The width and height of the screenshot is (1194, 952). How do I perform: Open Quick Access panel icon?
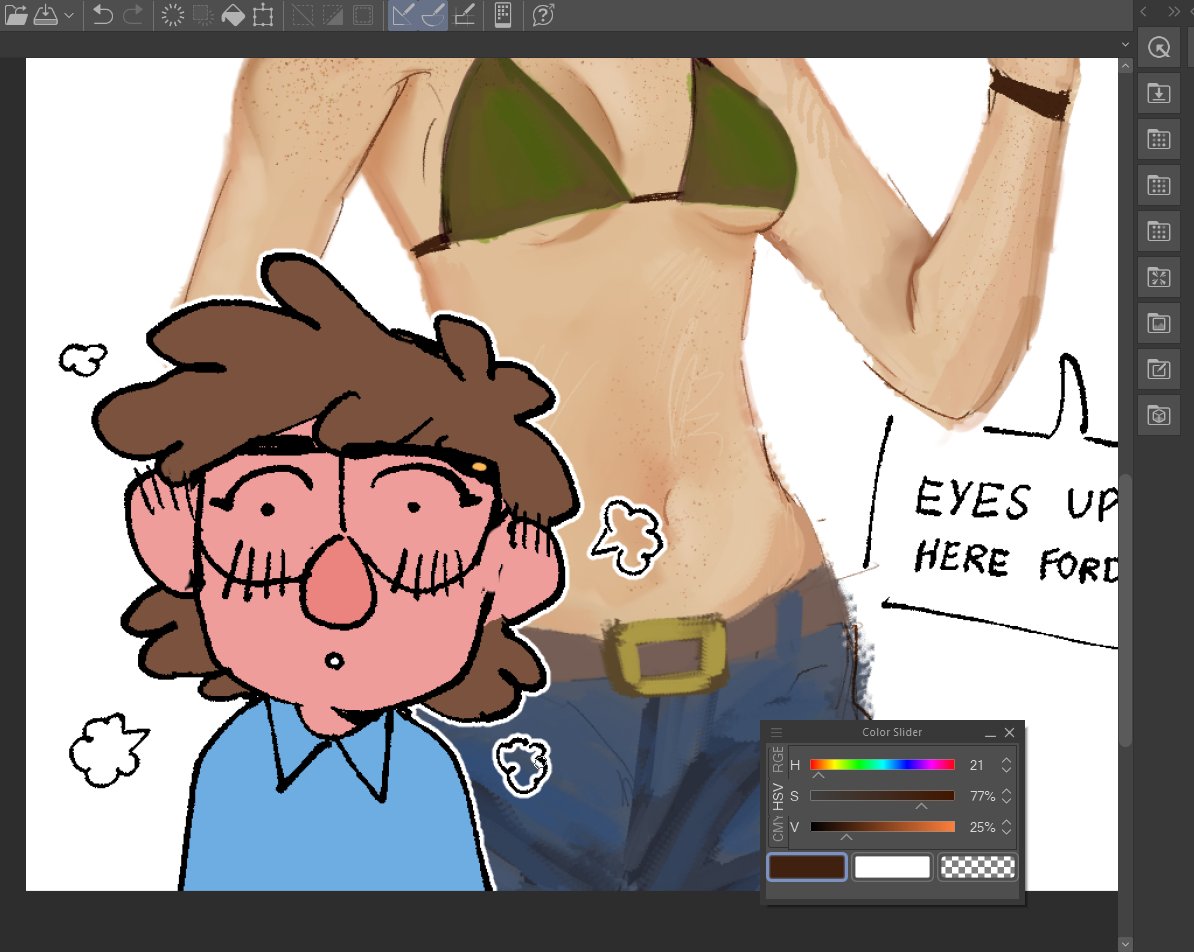(1159, 47)
